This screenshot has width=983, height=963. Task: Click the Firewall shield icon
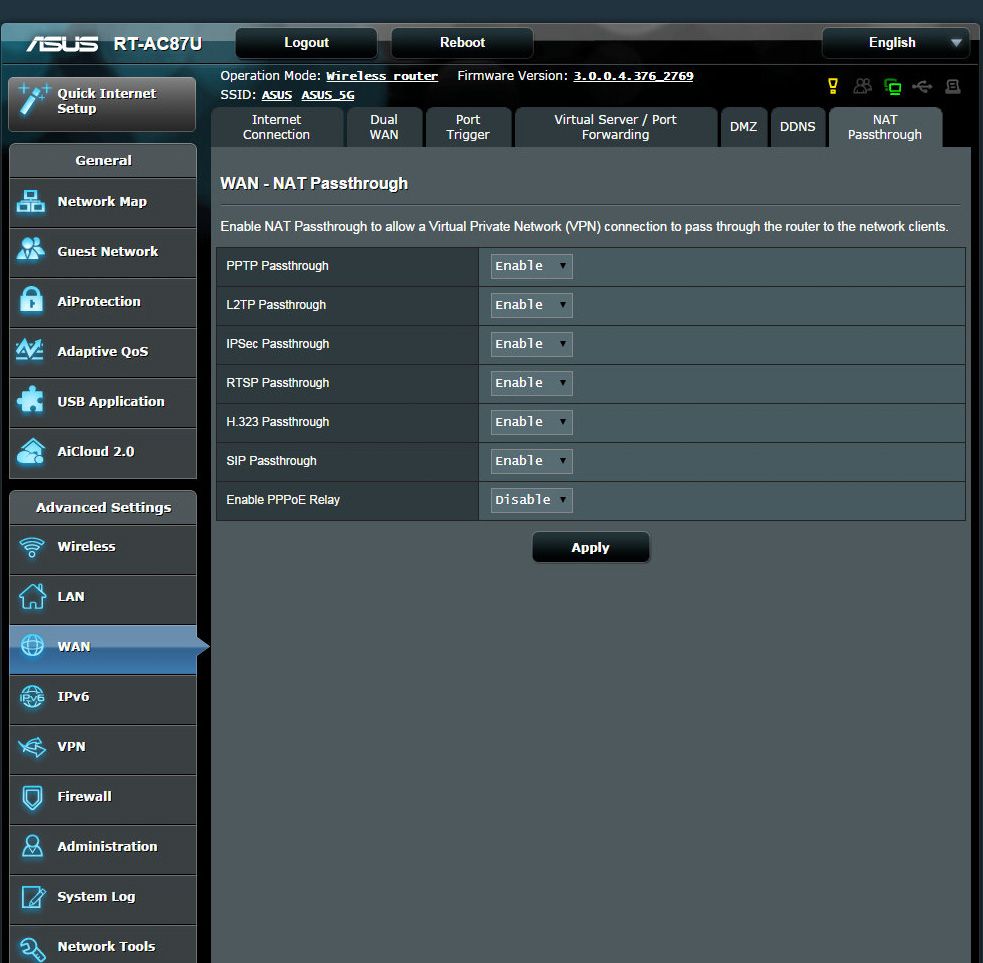(x=32, y=797)
